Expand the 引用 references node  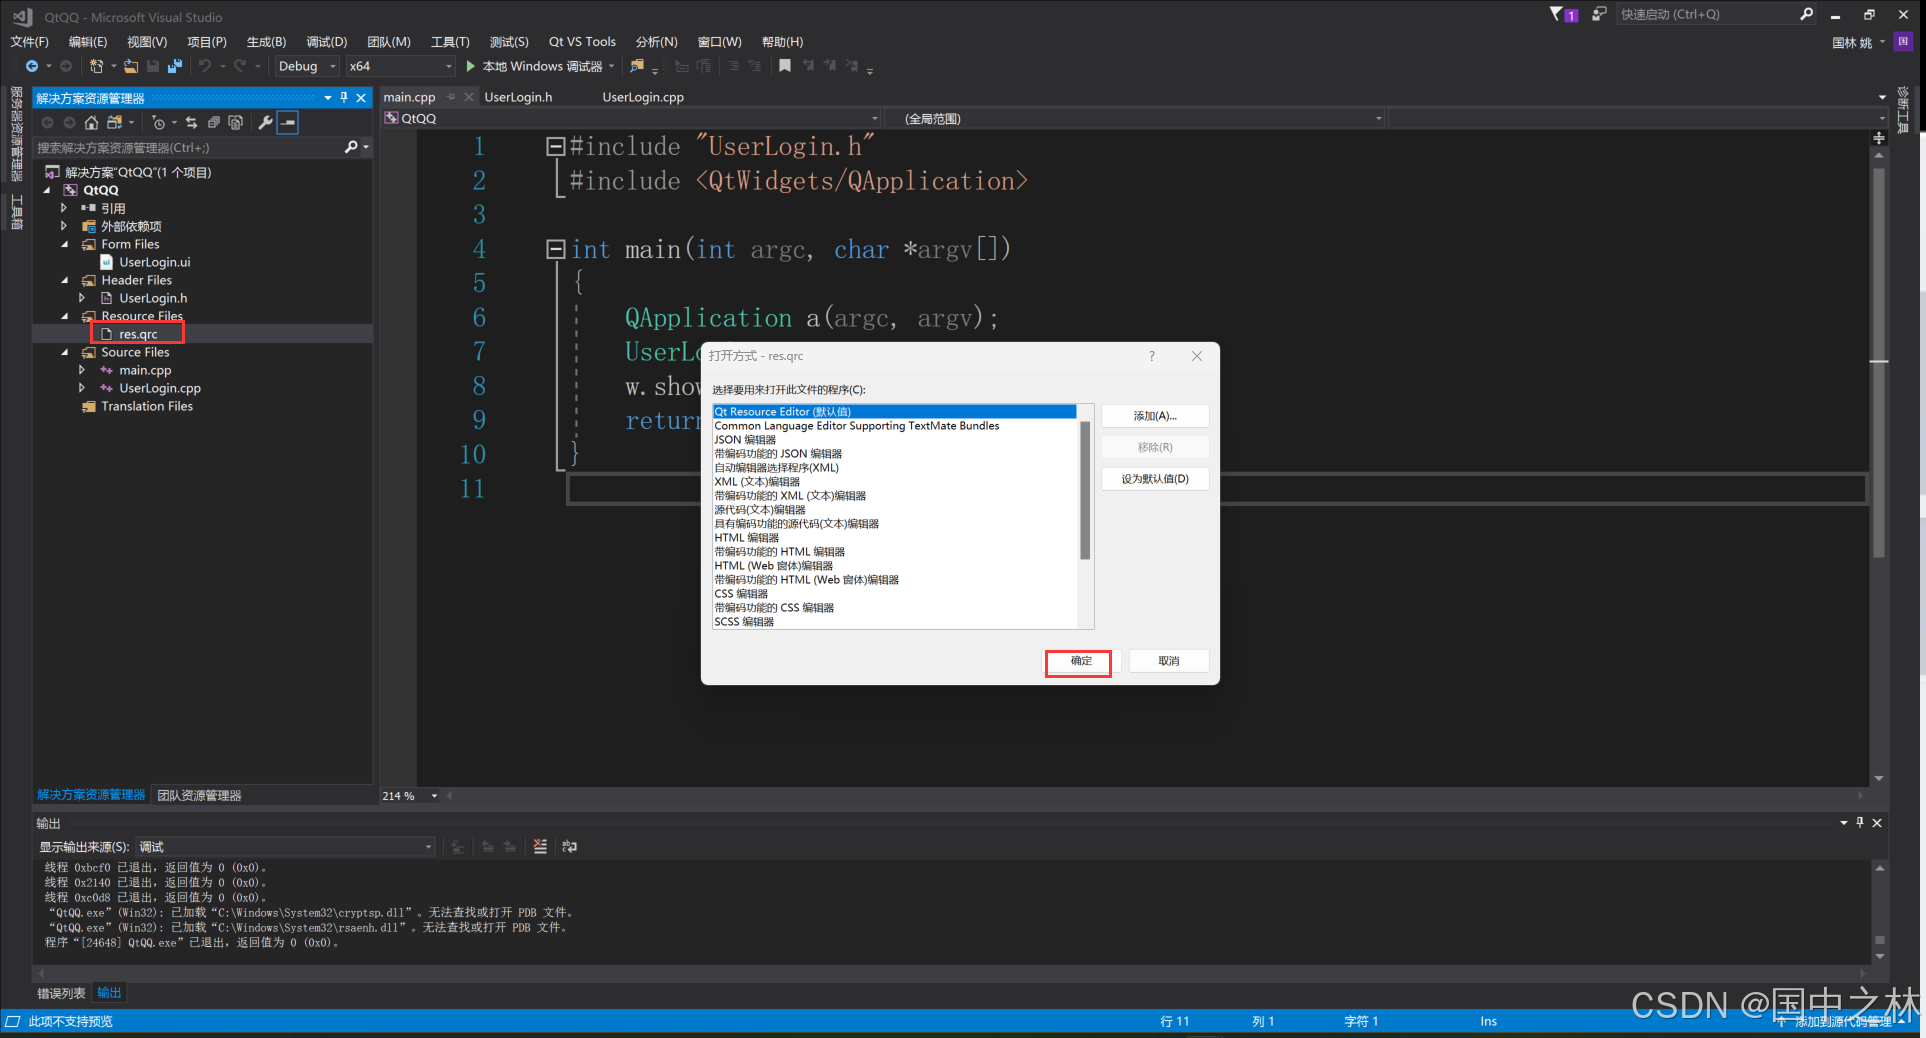tap(64, 208)
